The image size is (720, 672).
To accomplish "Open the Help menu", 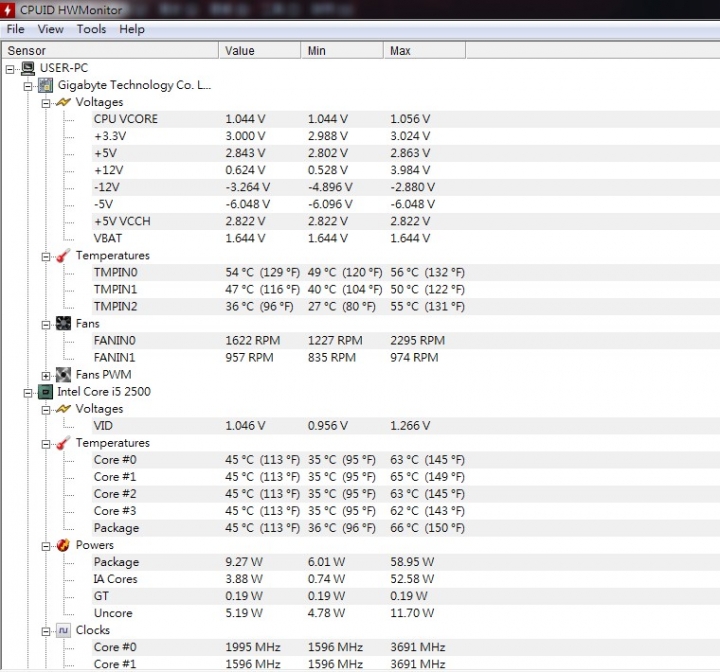I will [132, 29].
